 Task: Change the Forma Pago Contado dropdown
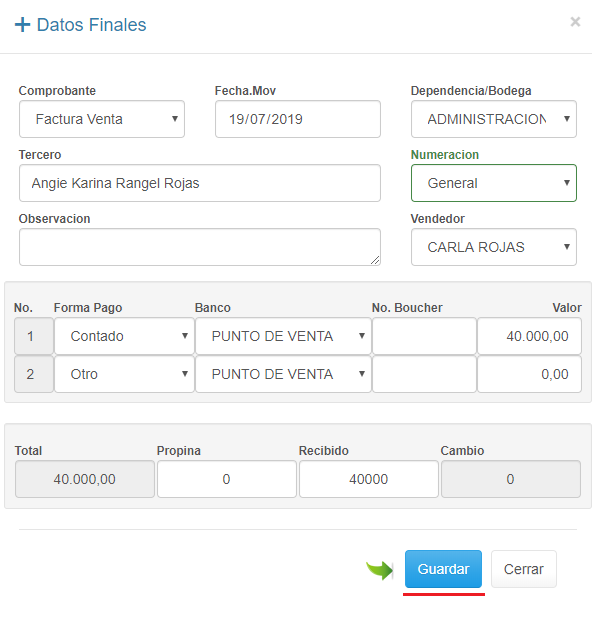coord(124,336)
